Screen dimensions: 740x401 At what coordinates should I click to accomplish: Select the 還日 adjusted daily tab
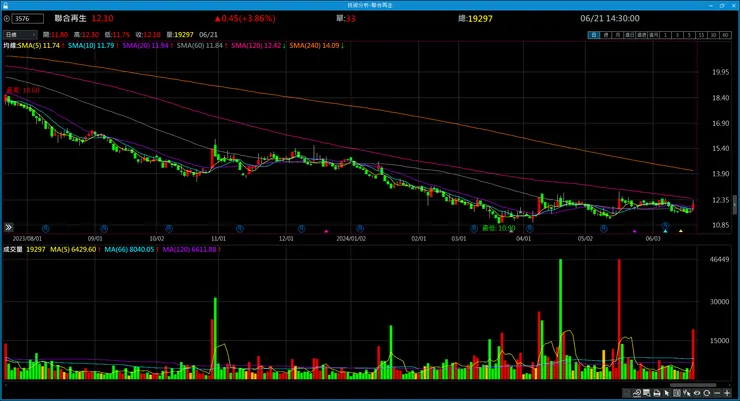click(x=629, y=35)
